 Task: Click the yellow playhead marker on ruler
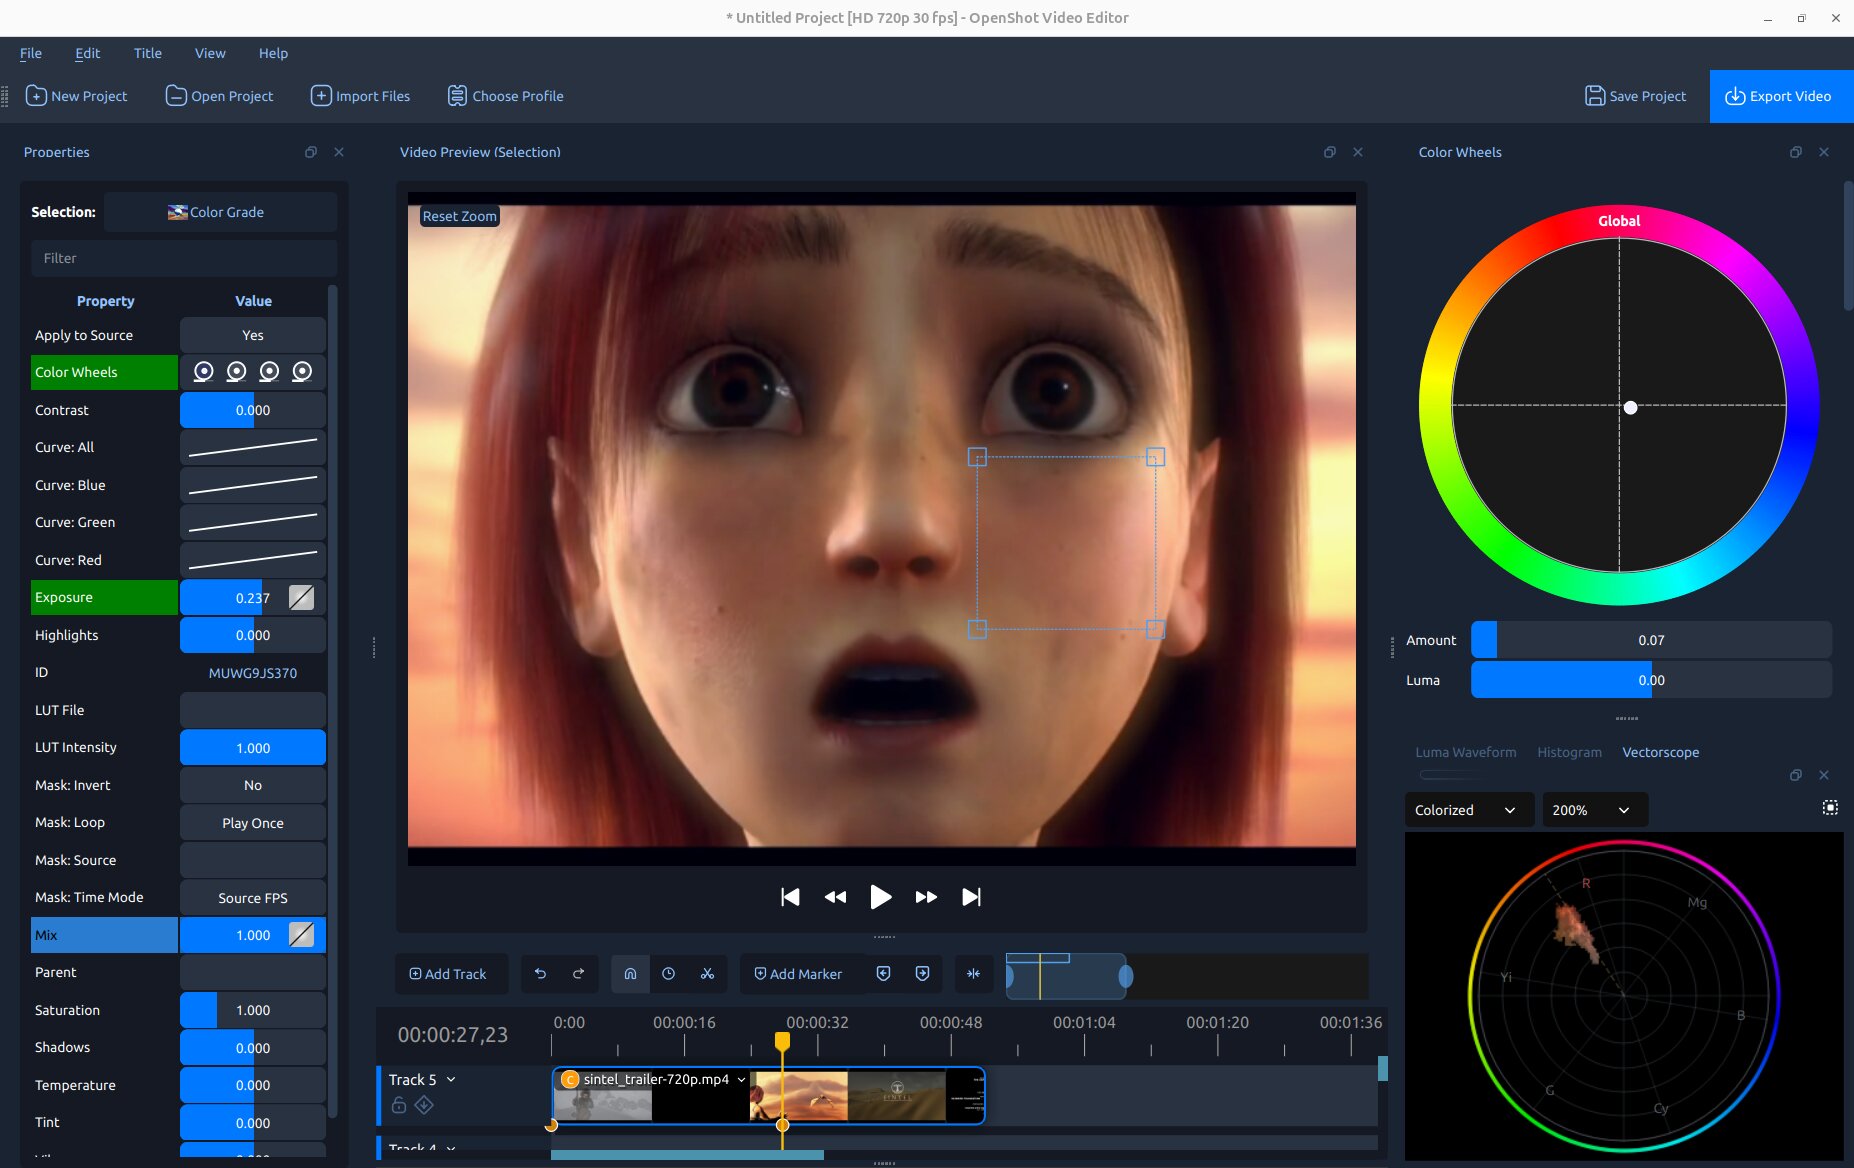pyautogui.click(x=783, y=1041)
